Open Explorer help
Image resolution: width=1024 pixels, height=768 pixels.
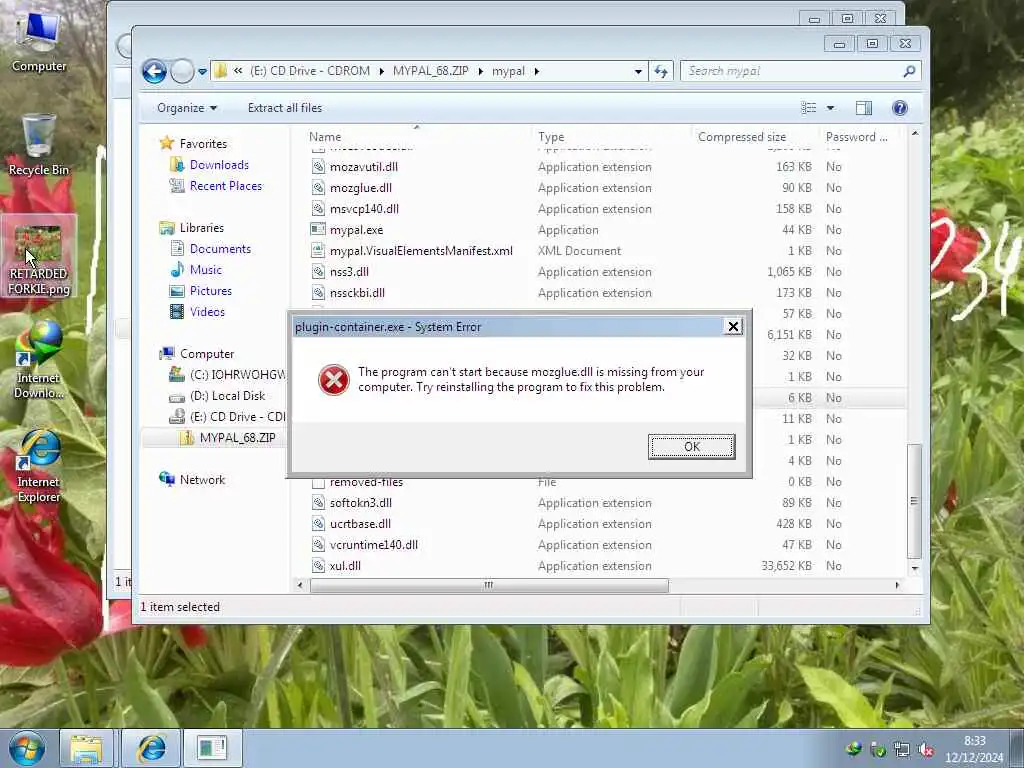pos(899,108)
